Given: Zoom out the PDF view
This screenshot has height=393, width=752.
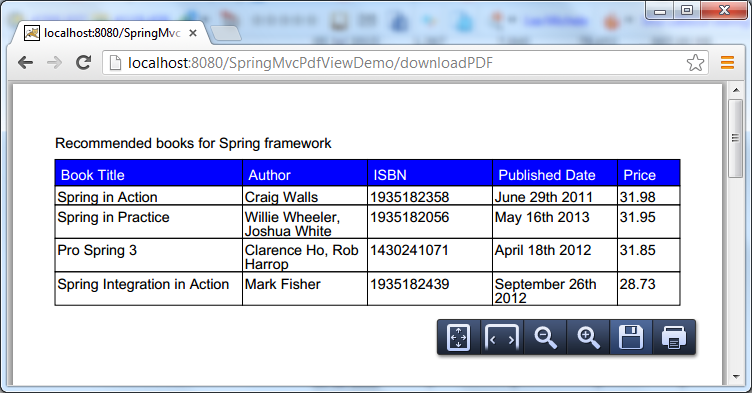Looking at the screenshot, I should 545,338.
